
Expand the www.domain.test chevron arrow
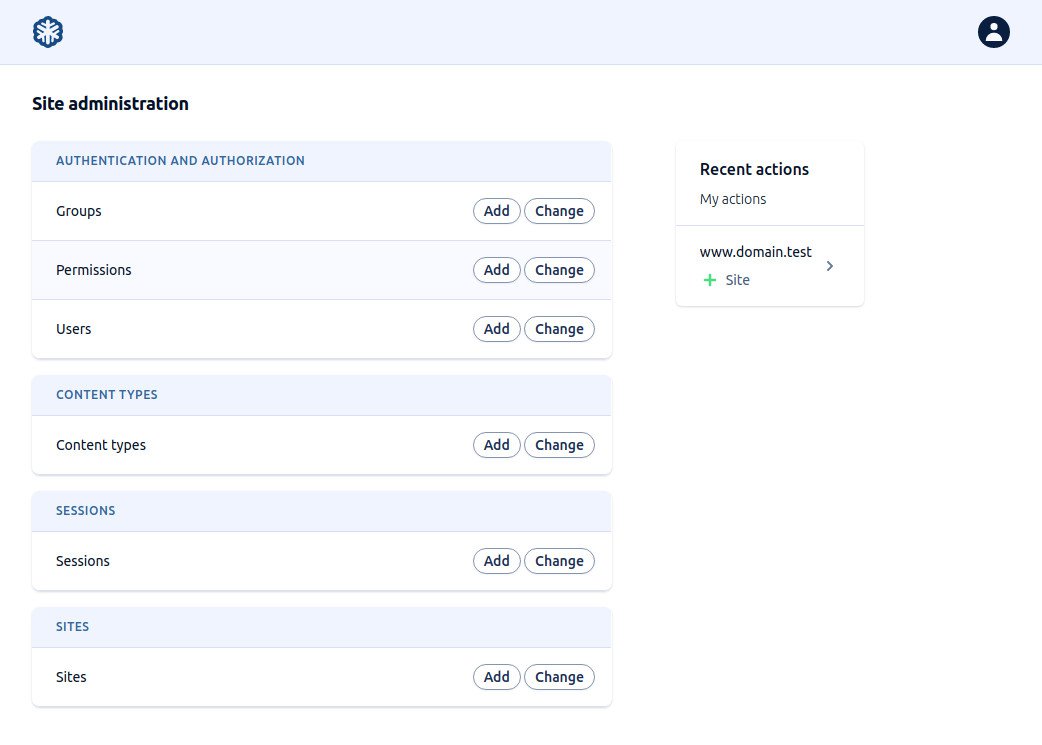(829, 266)
